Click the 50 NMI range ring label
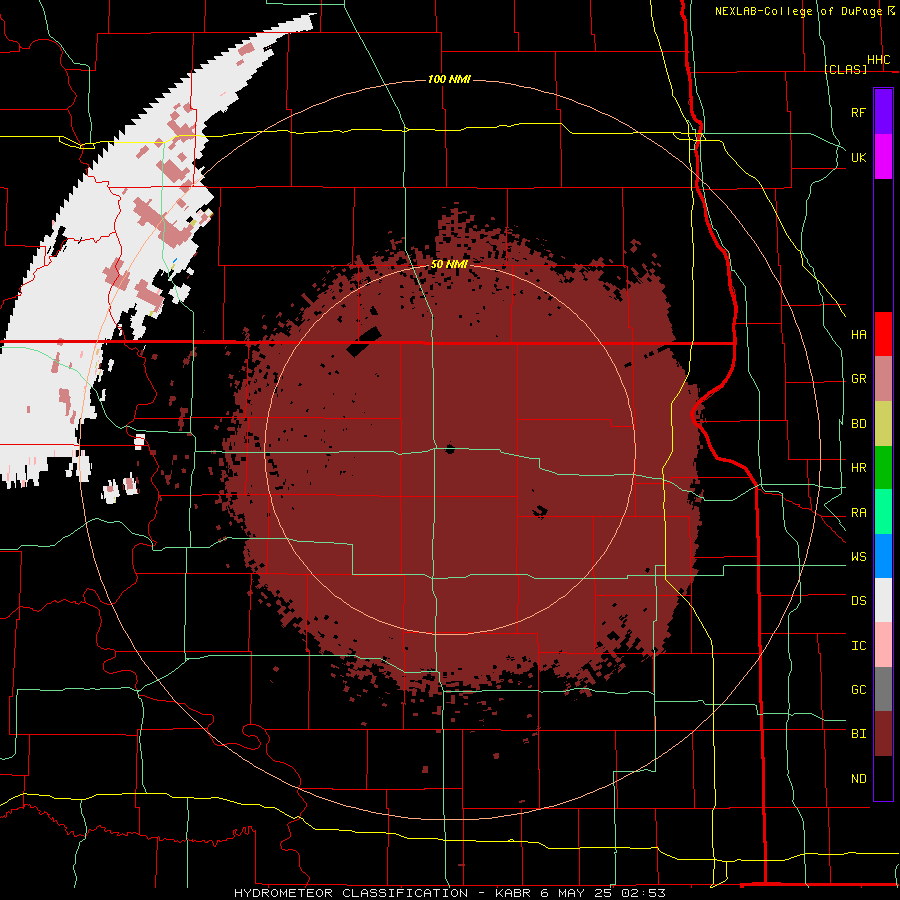Screen dimensions: 900x900 click(449, 264)
